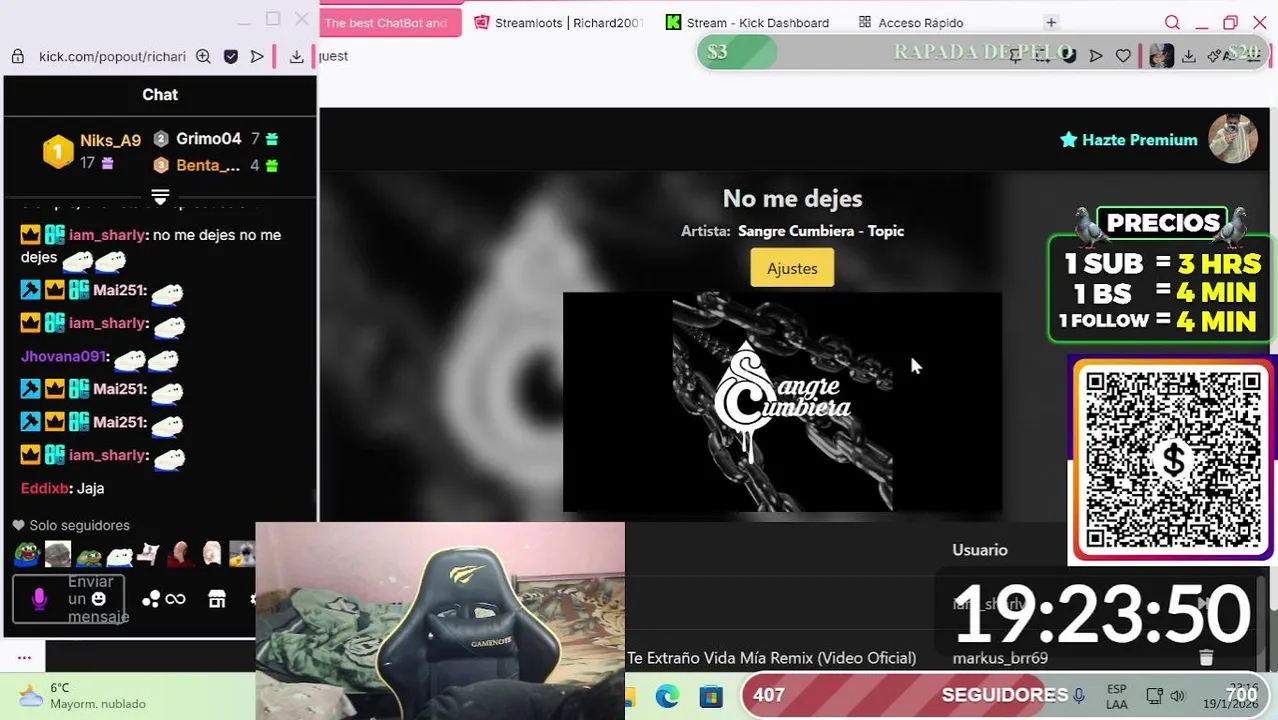Click the browser search magnifier icon
Screen dimensions: 1278x720
tap(1172, 23)
